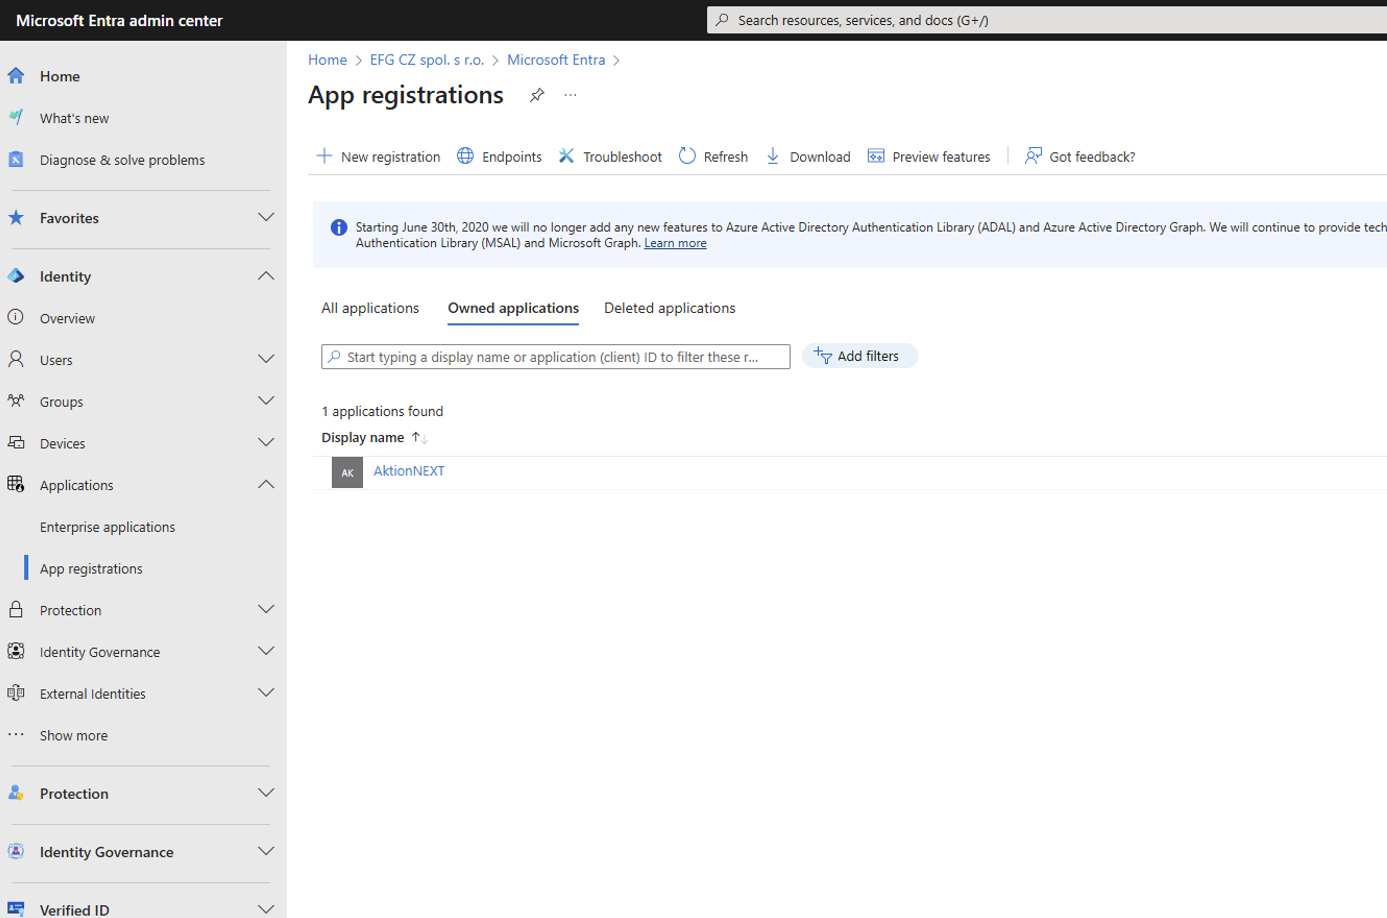
Task: Click the Show more ellipsis icon
Action: (x=16, y=735)
